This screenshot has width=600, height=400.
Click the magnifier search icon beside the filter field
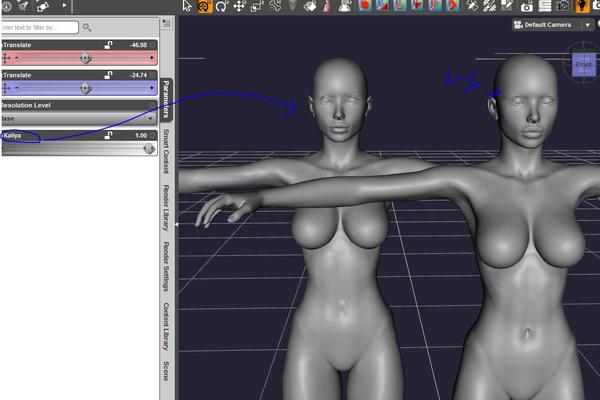point(87,27)
